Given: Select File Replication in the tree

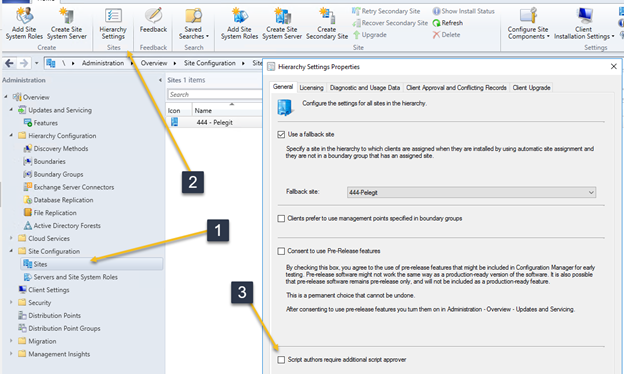Looking at the screenshot, I should (55, 212).
